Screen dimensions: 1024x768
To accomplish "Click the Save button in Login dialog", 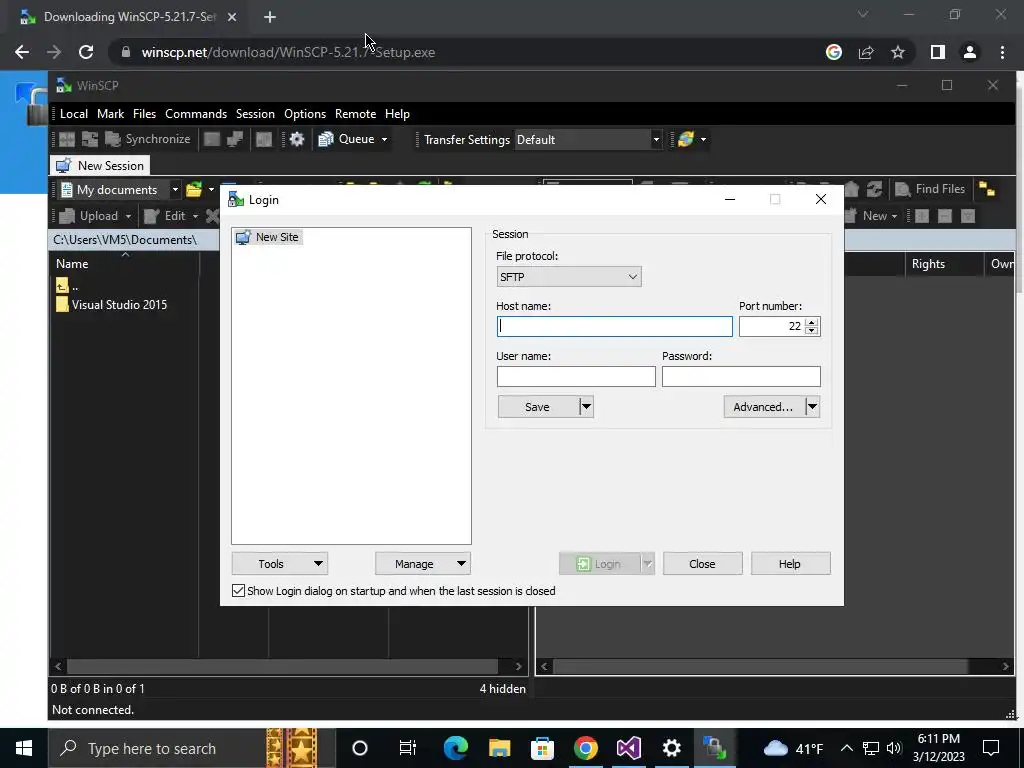I will pos(538,407).
